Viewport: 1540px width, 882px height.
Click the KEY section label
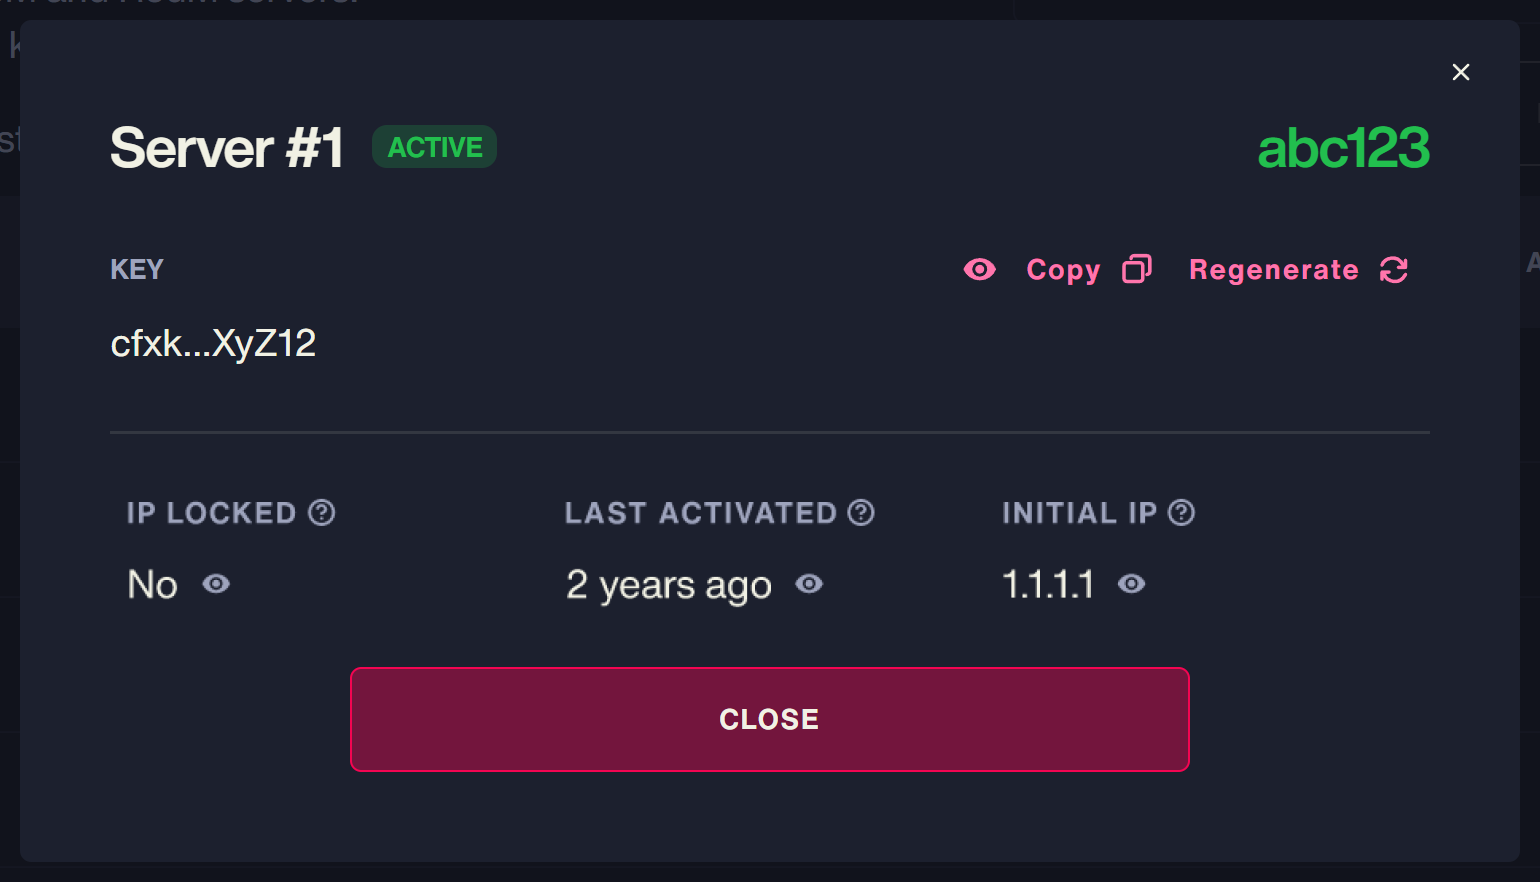(x=137, y=270)
